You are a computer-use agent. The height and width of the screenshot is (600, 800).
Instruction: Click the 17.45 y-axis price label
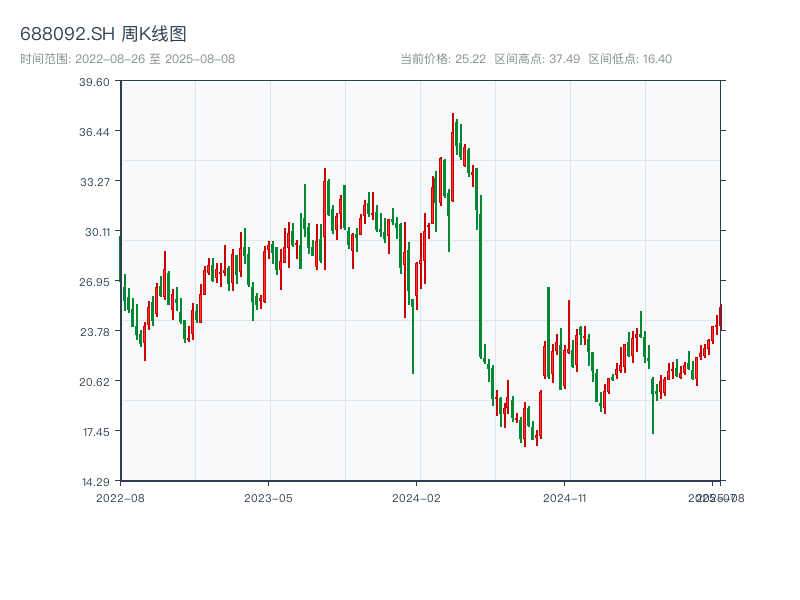pyautogui.click(x=95, y=432)
